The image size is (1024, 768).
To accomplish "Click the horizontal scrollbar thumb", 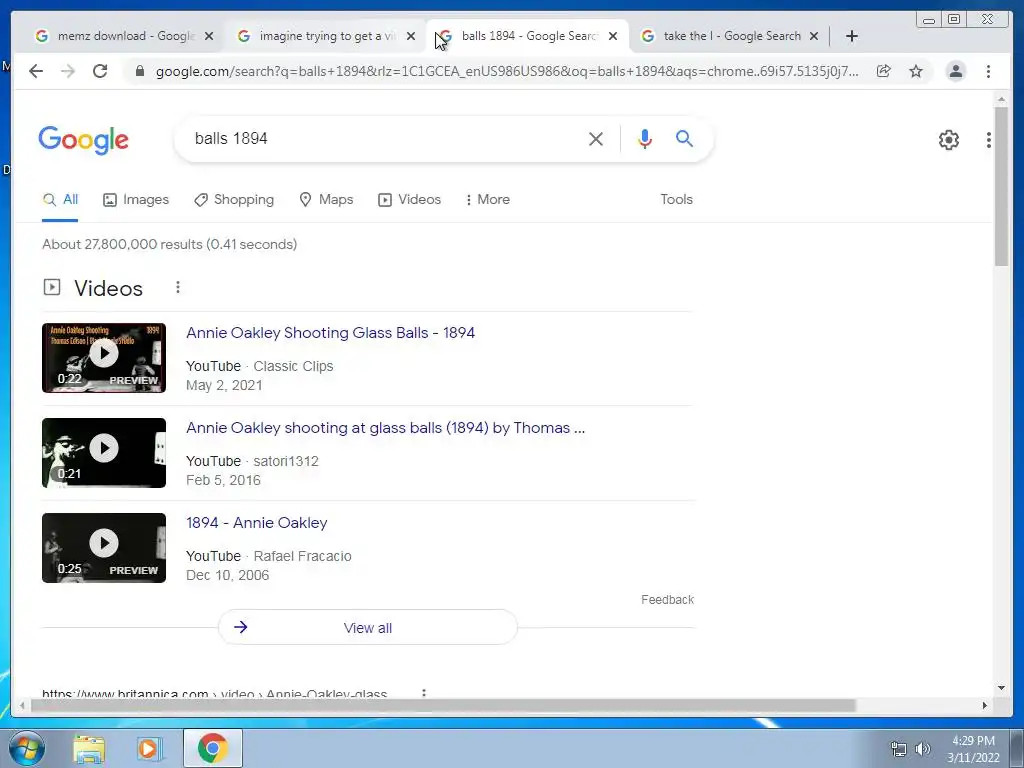I will [443, 705].
